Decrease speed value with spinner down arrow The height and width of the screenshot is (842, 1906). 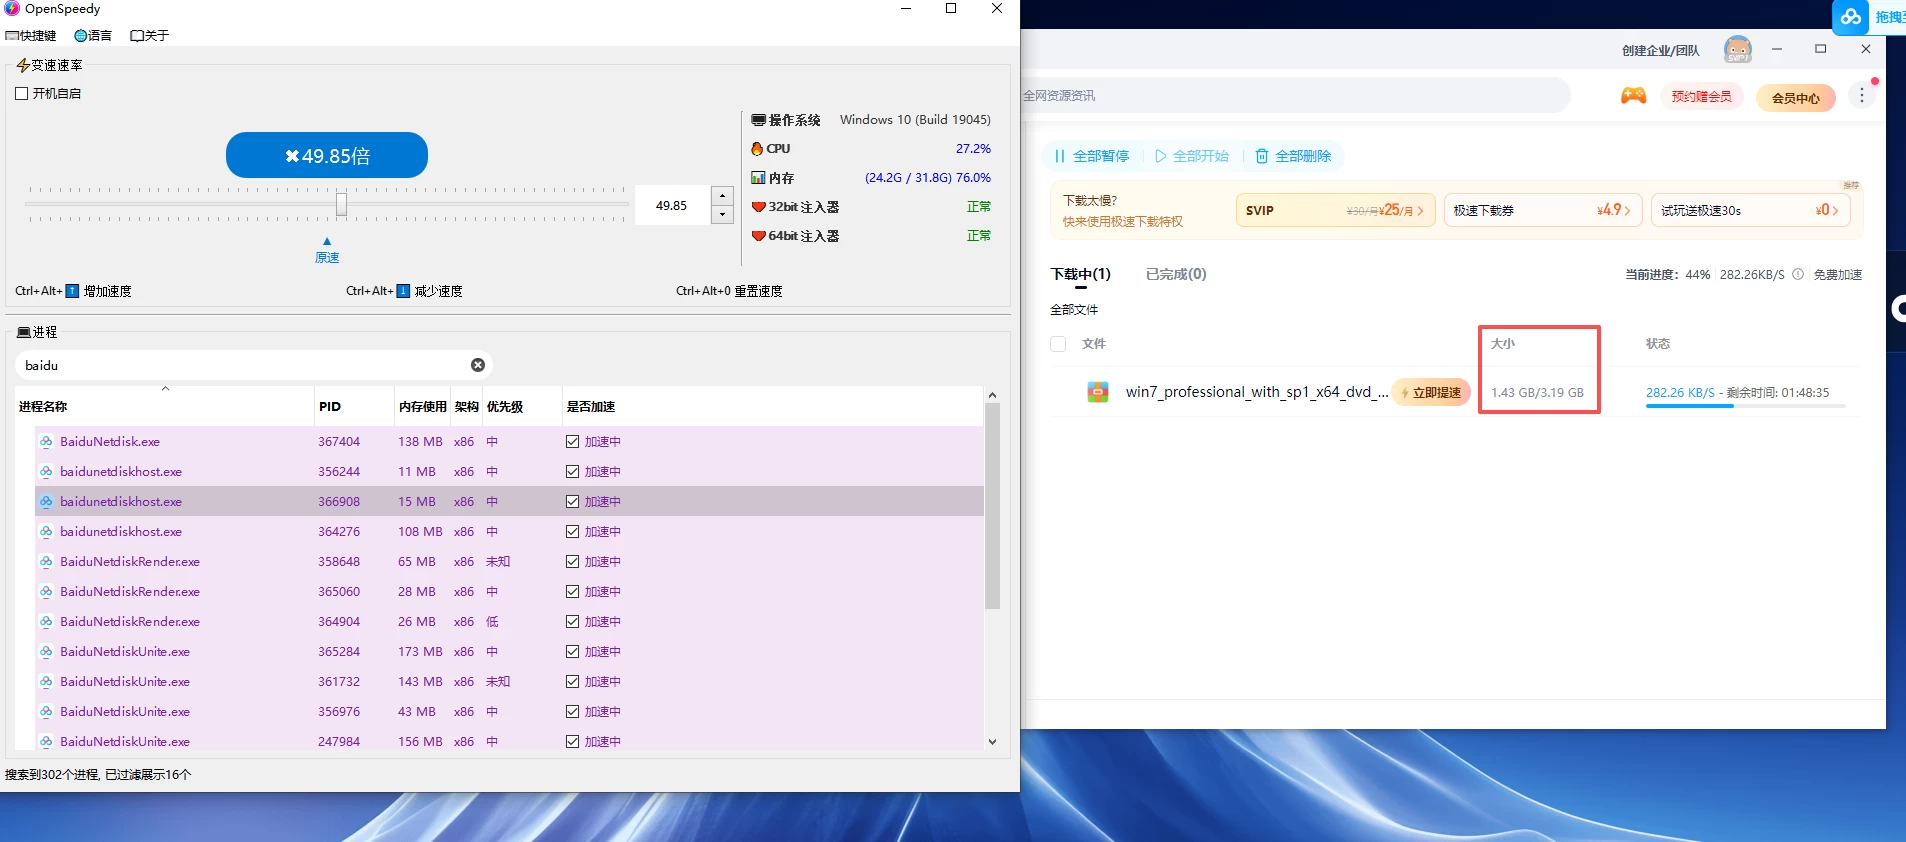pos(722,215)
